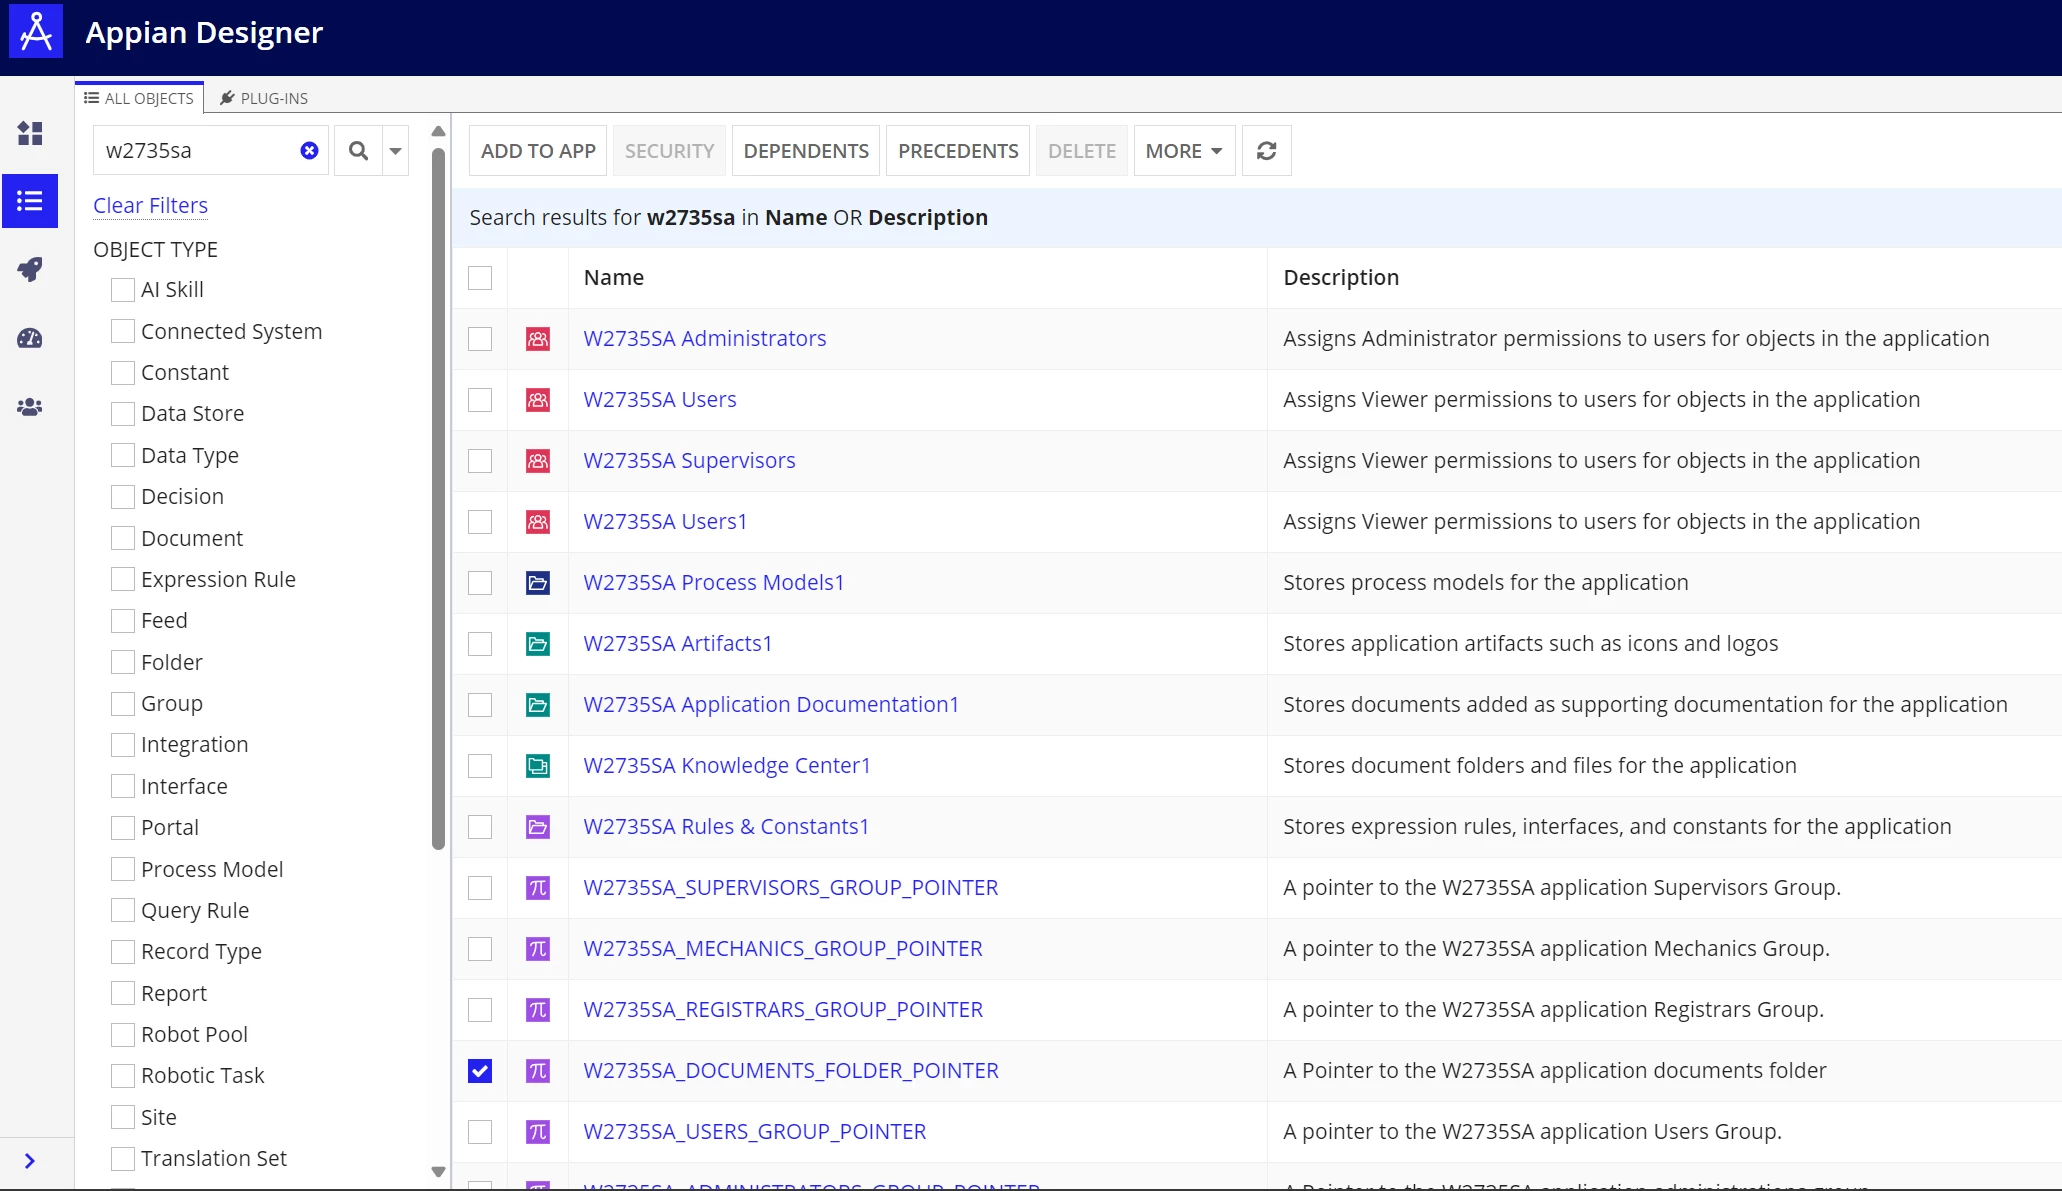Click the constant icon for MECHANICS_GROUP_POINTER
This screenshot has height=1191, width=2062.
click(538, 949)
